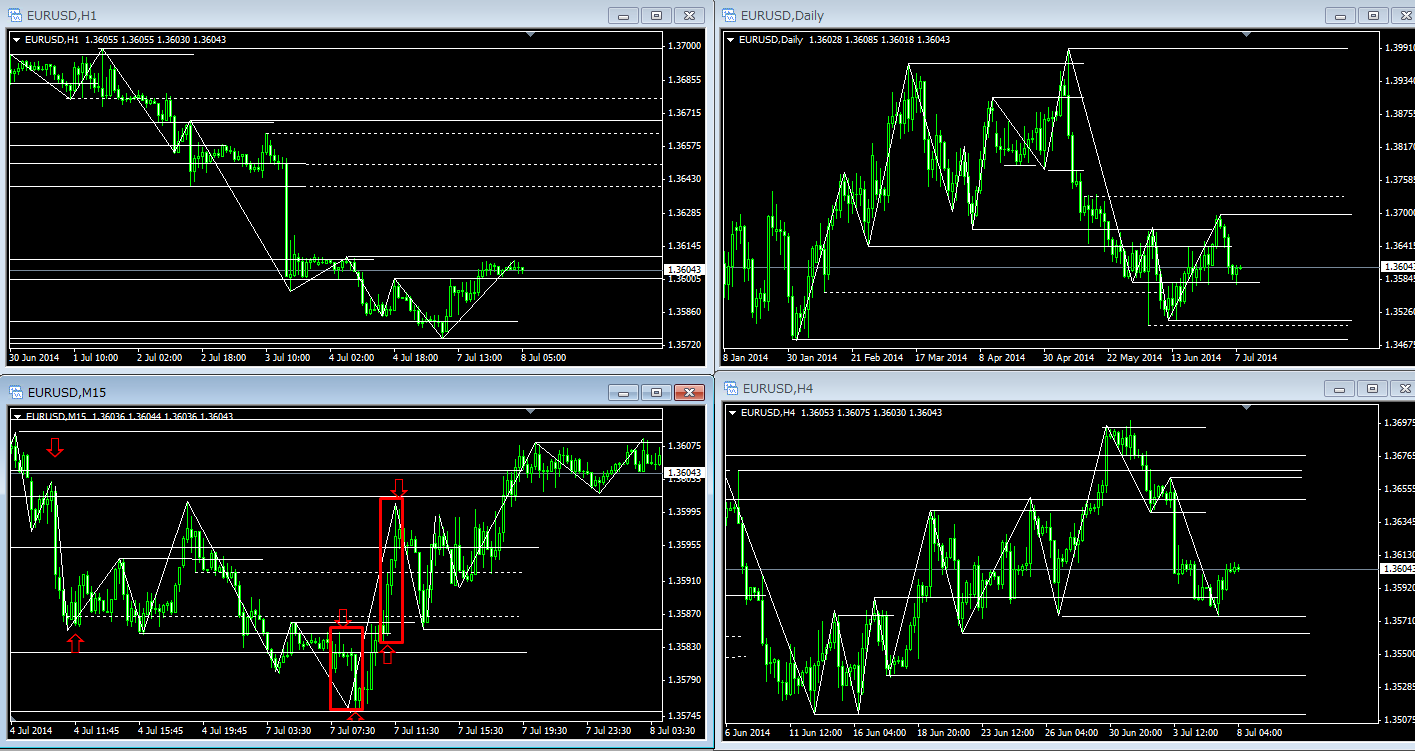Screen dimensions: 1415x751
Task: Close the EURUSD,M15 chart window
Action: tap(689, 392)
